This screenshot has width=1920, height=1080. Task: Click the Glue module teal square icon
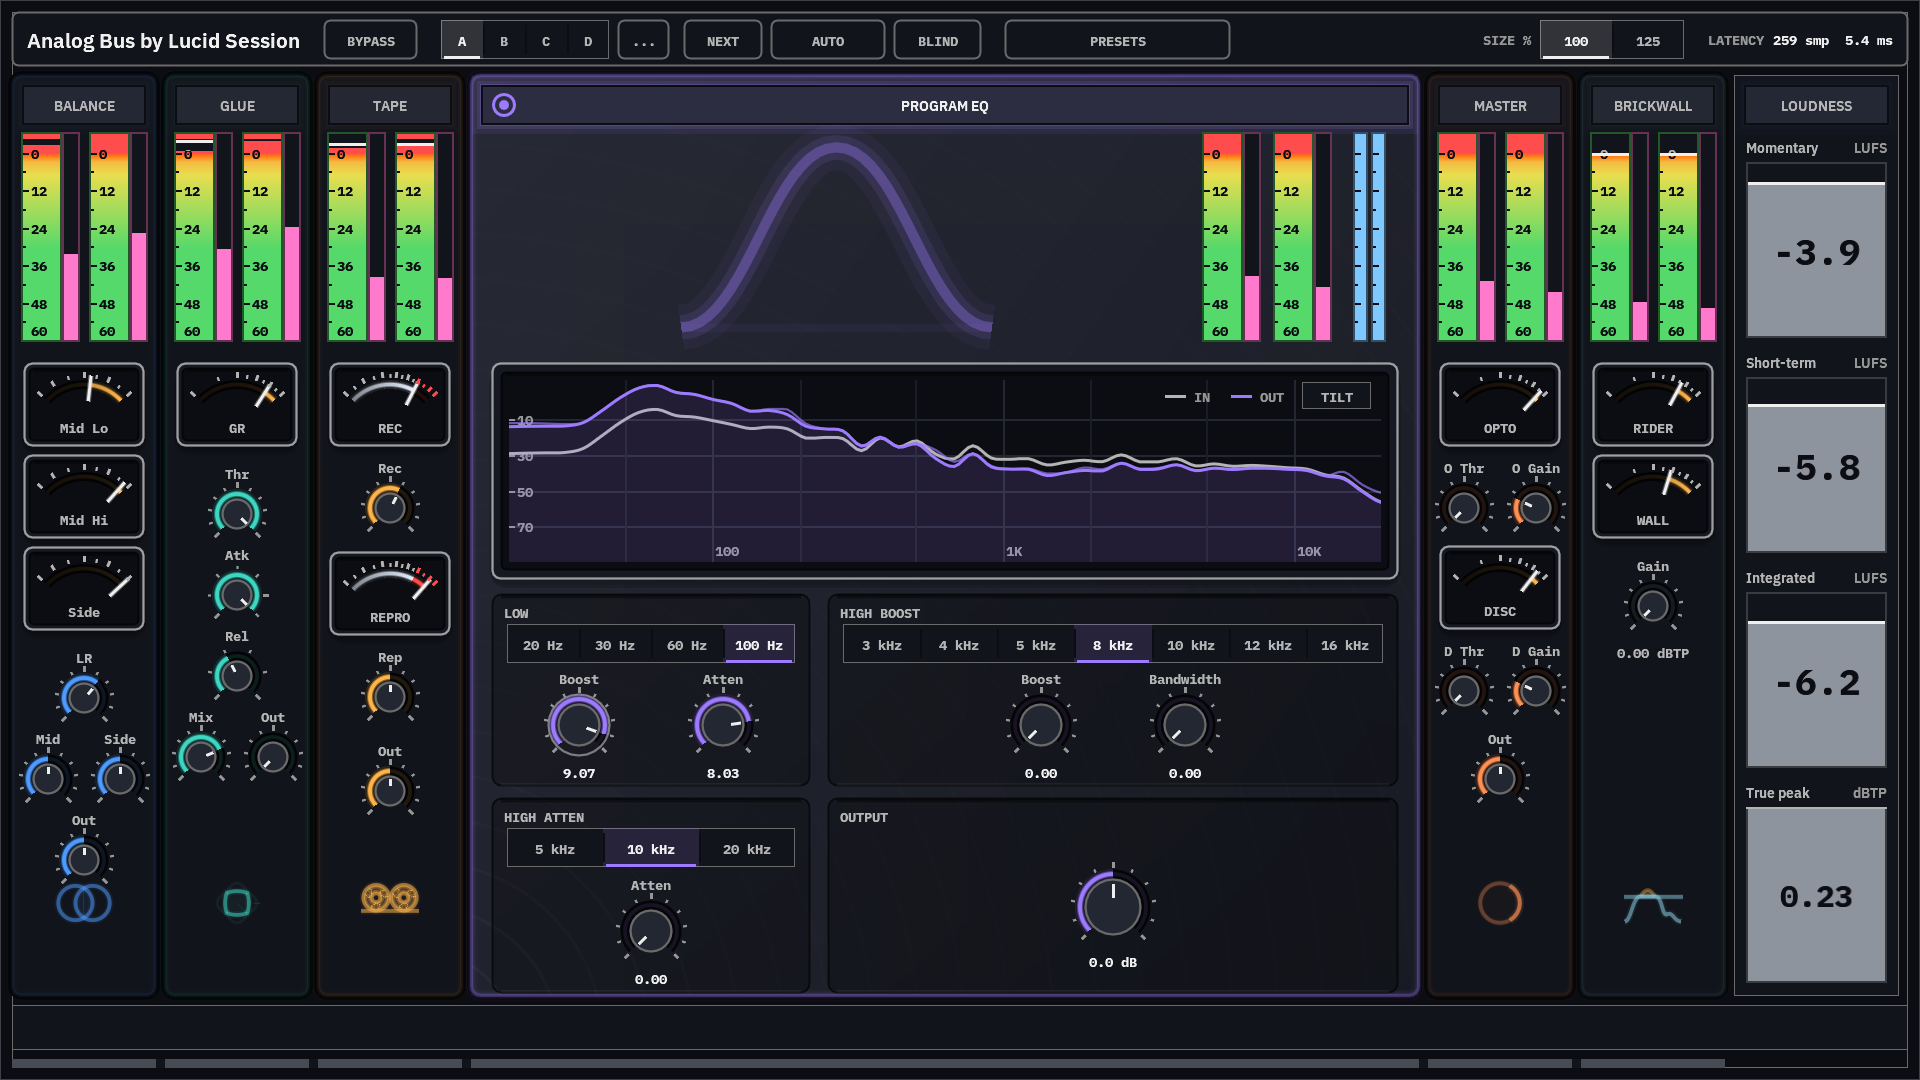point(237,903)
